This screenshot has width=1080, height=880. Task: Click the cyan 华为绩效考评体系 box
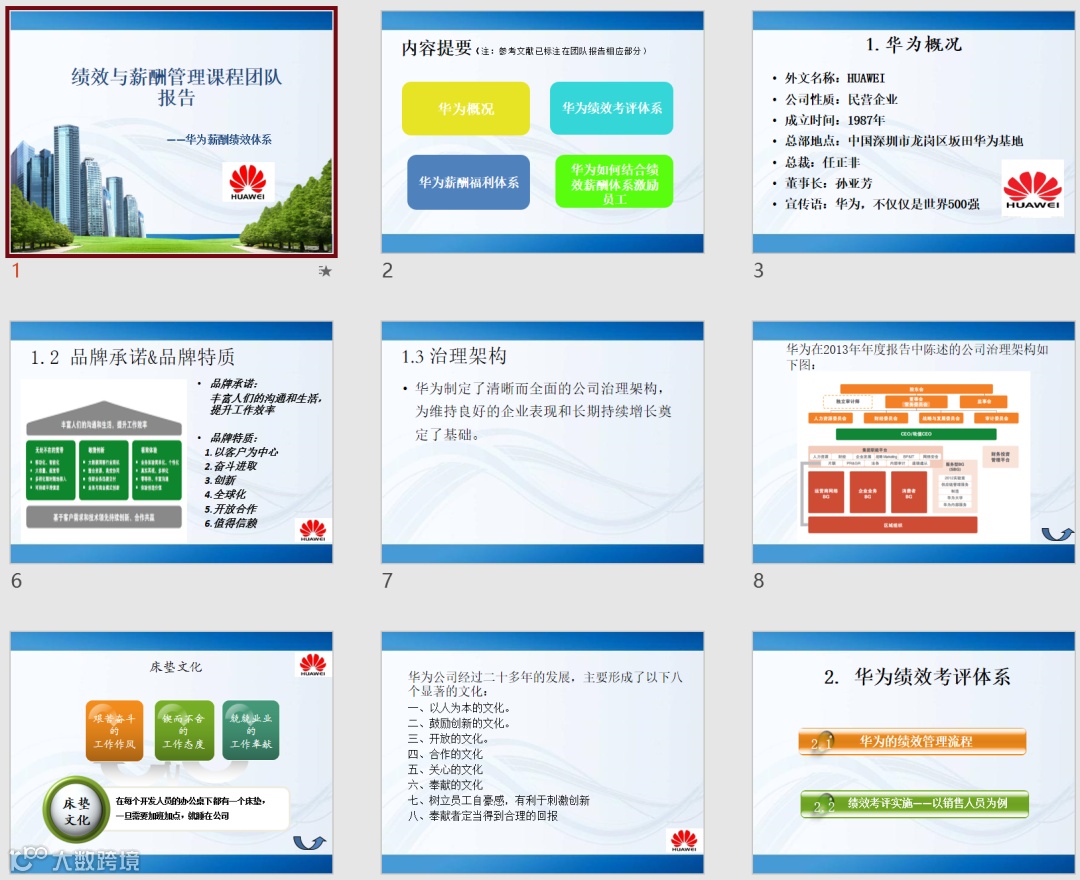(612, 108)
